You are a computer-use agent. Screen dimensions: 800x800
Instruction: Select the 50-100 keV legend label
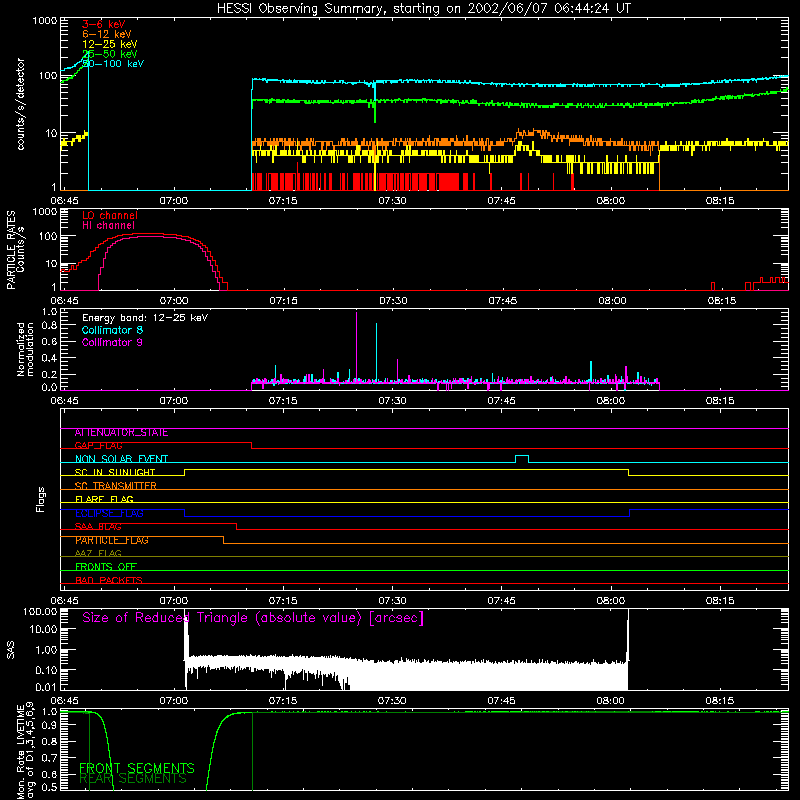tap(113, 63)
